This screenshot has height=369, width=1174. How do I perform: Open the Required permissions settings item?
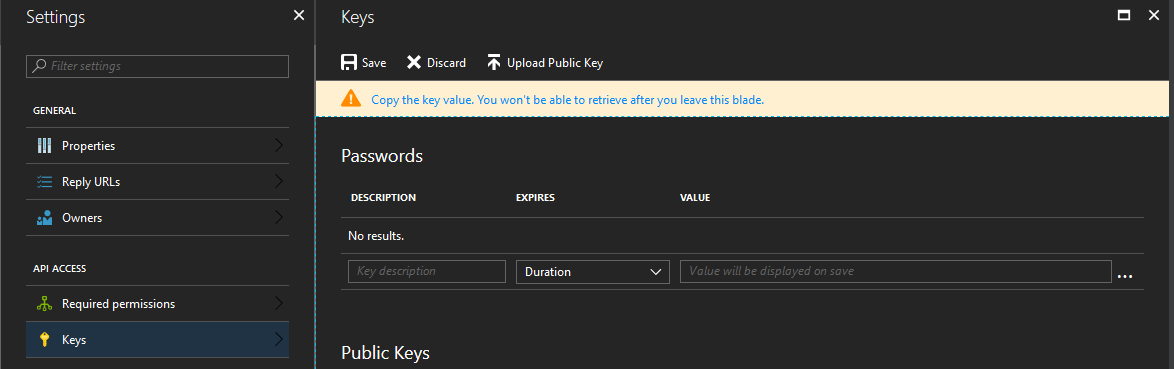pos(157,304)
